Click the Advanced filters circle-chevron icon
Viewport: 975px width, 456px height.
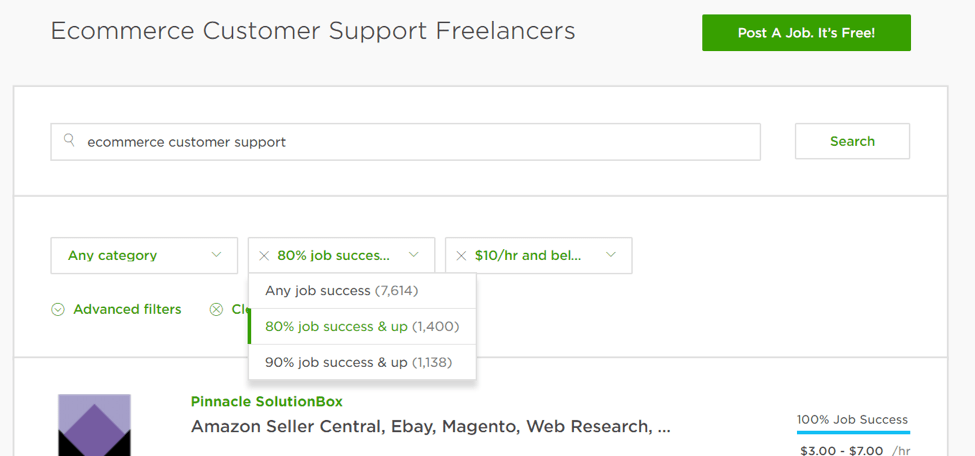pos(58,310)
